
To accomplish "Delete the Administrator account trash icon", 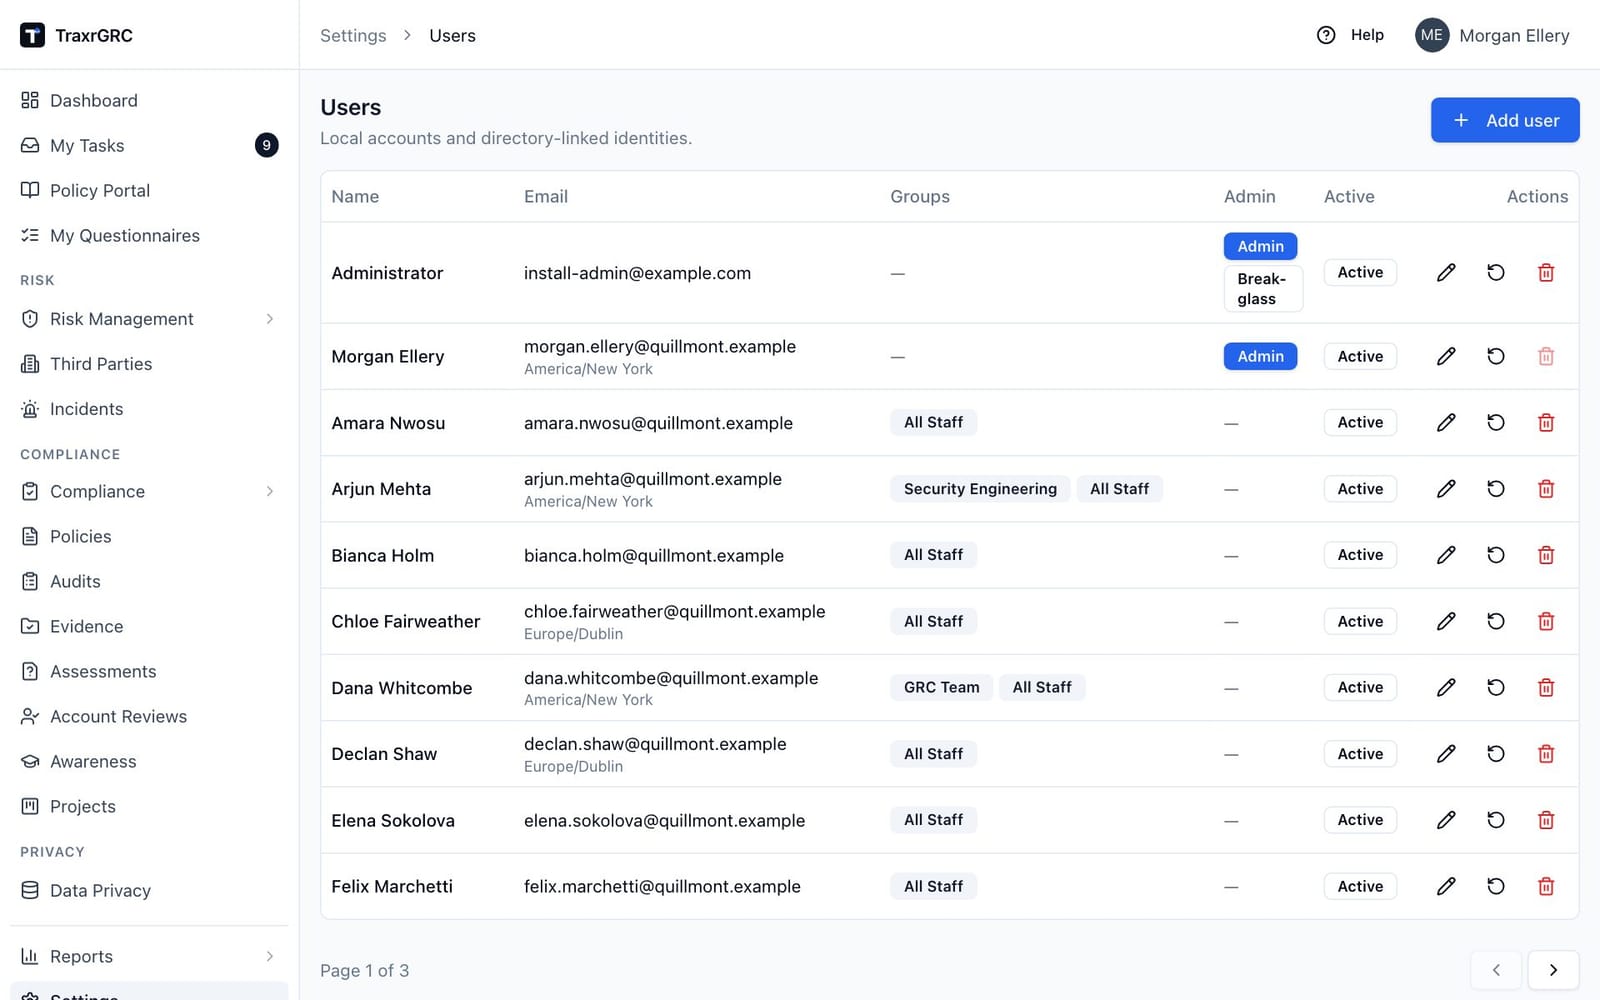I will click(x=1546, y=273).
